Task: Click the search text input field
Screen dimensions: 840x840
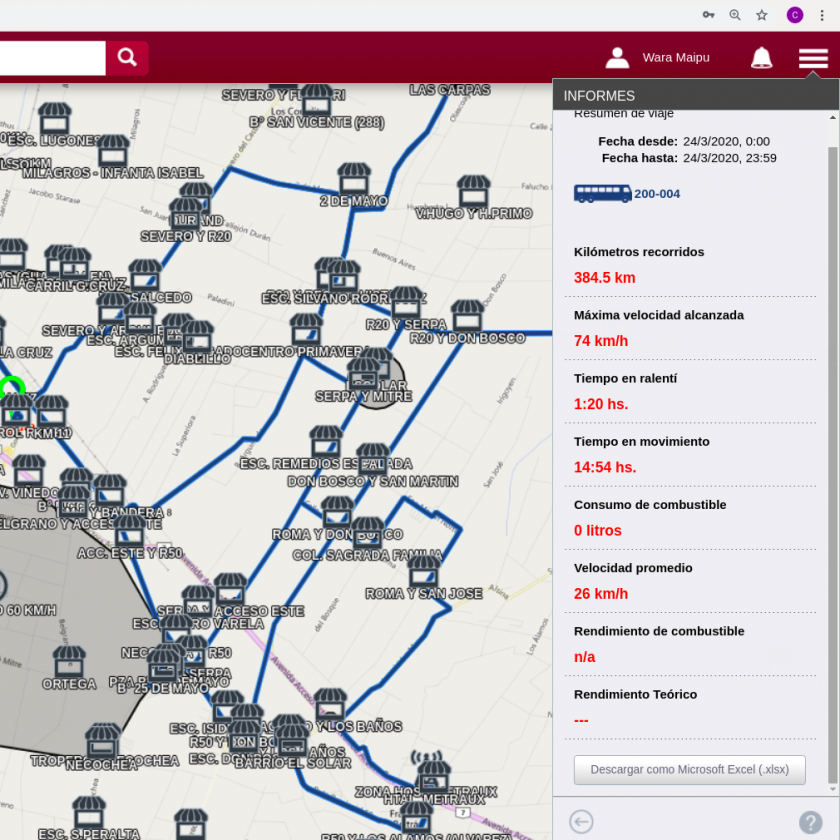Action: pyautogui.click(x=50, y=58)
